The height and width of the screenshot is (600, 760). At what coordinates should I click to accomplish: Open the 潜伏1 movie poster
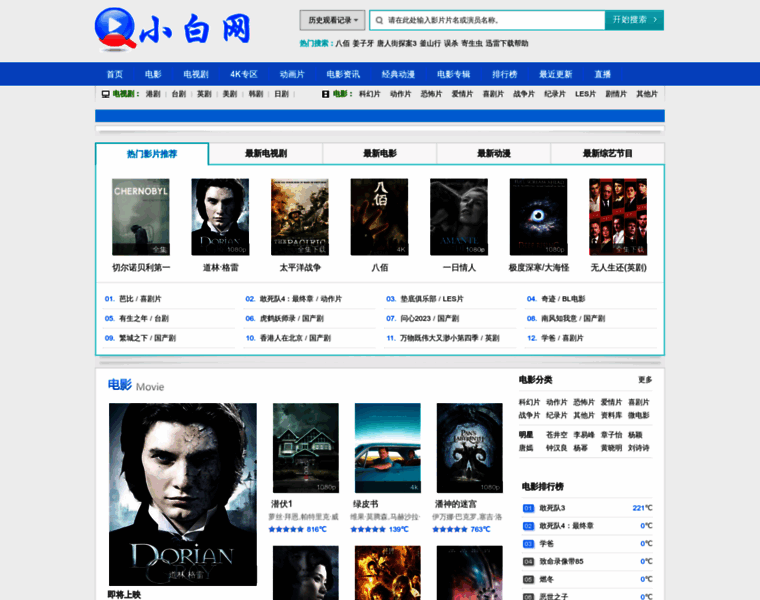coord(305,448)
